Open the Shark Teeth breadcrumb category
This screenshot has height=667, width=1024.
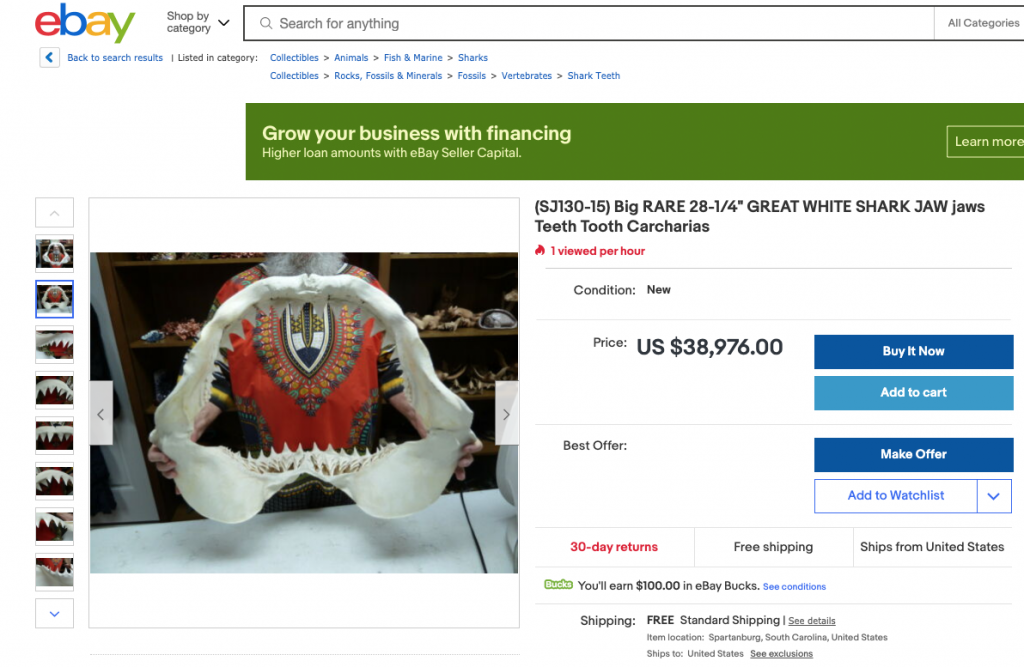(x=594, y=76)
